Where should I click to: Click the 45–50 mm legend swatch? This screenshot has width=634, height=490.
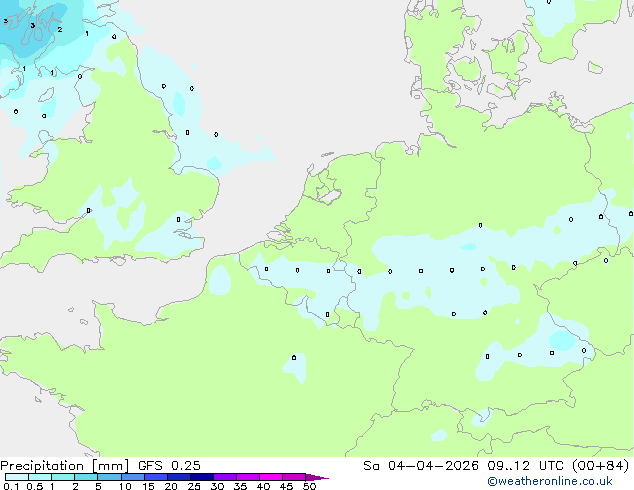coord(294,477)
